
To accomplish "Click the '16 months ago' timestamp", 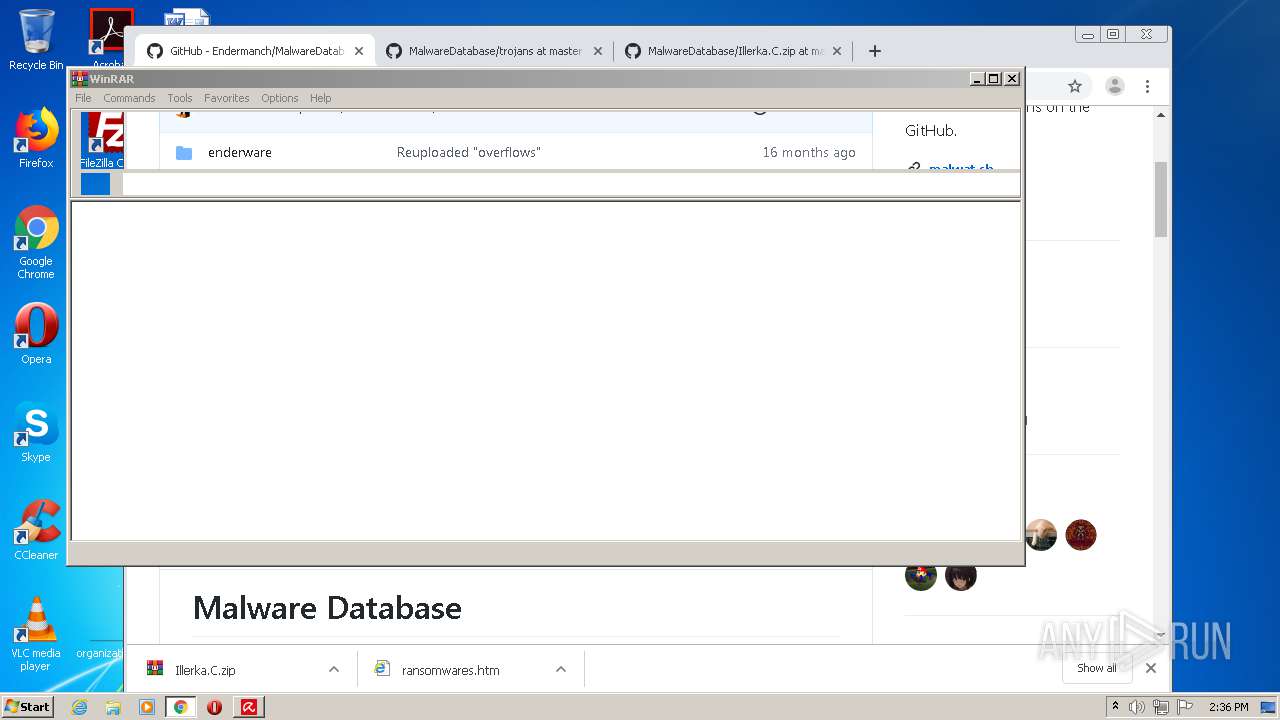I will point(809,152).
